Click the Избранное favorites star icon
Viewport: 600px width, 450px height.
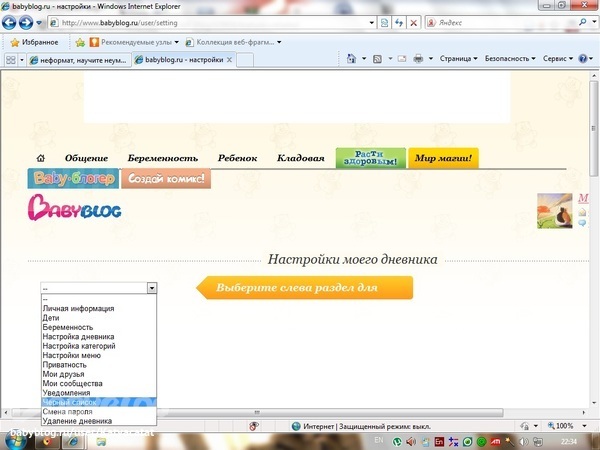point(15,42)
